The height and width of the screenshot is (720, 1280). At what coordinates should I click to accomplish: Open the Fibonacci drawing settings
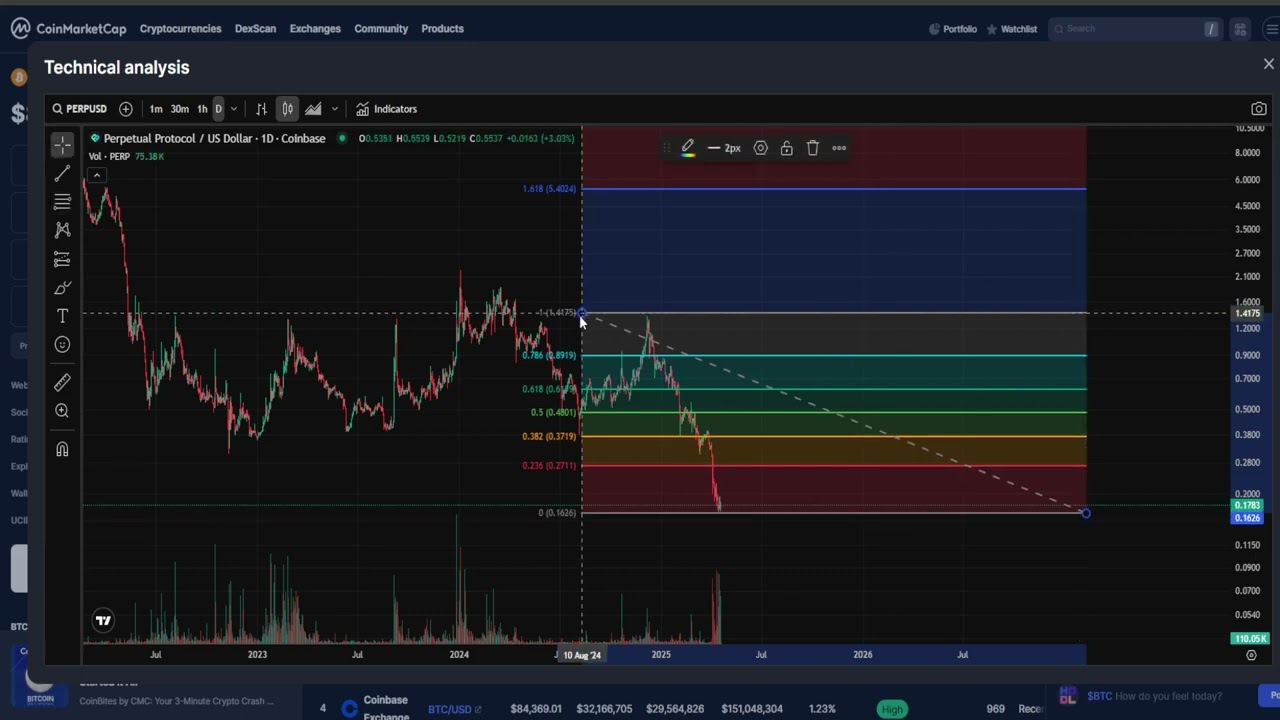pyautogui.click(x=760, y=148)
